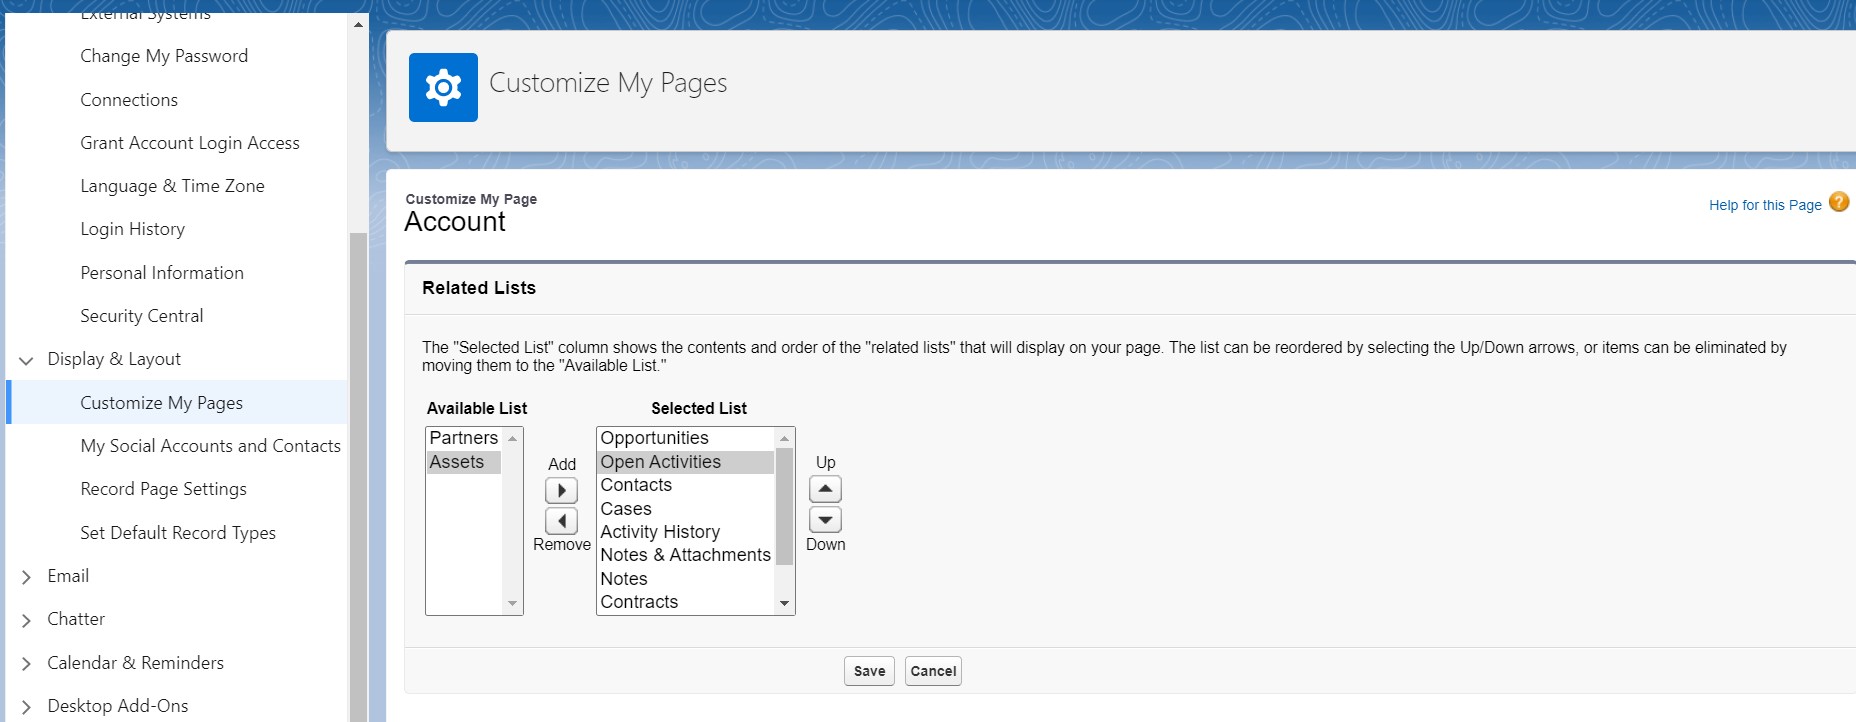Click sidebar scrollbar up arrow

click(358, 23)
